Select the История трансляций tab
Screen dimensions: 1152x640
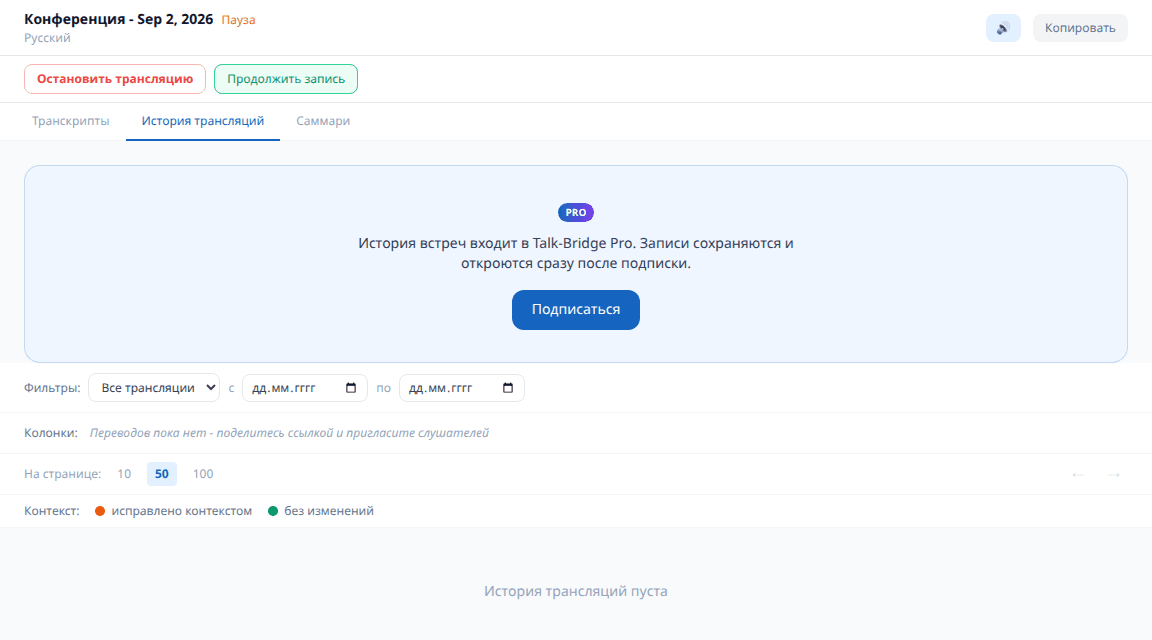click(203, 121)
